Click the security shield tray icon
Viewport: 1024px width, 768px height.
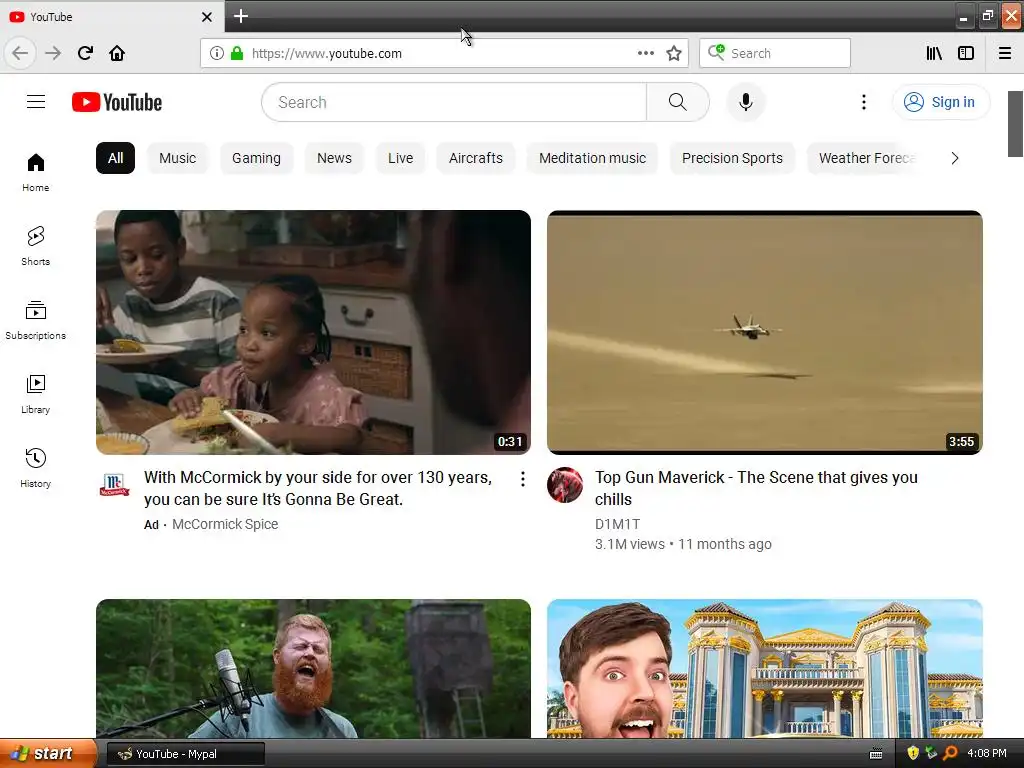click(913, 754)
